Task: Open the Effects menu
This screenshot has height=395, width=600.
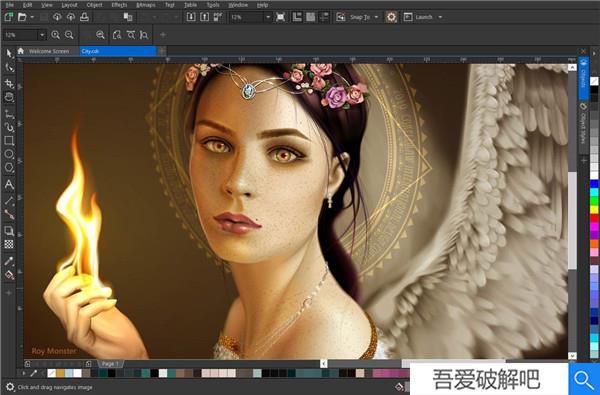Action: tap(119, 5)
